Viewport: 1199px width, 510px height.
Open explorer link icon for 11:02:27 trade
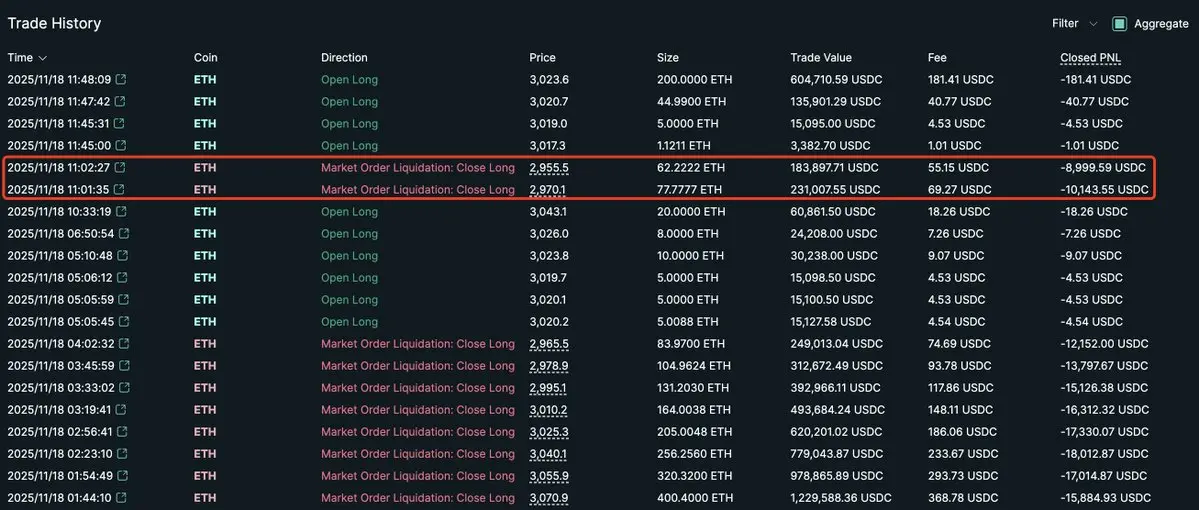[120, 167]
